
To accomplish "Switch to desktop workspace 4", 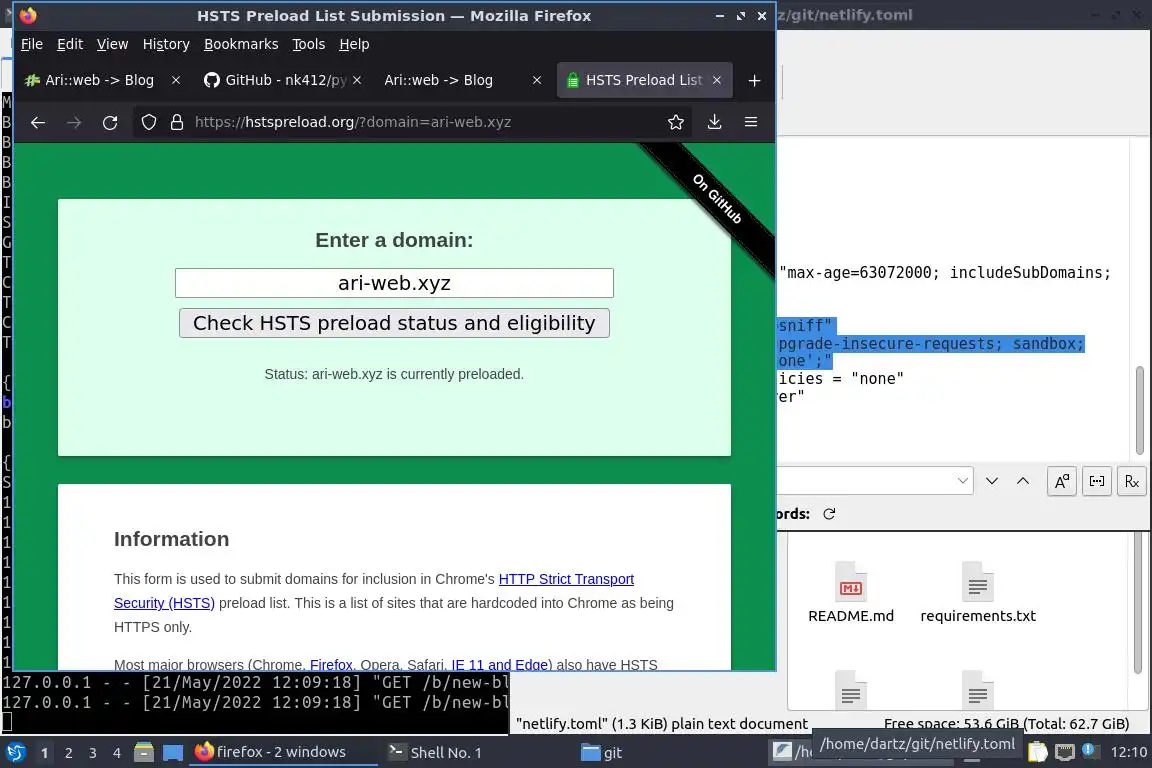I will [117, 753].
